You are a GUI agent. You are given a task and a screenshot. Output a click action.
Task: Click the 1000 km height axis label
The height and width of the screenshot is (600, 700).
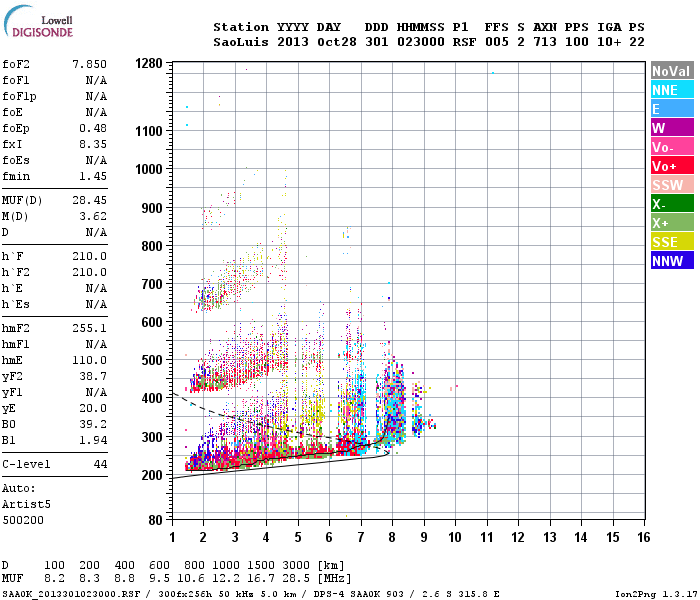[x=149, y=169]
